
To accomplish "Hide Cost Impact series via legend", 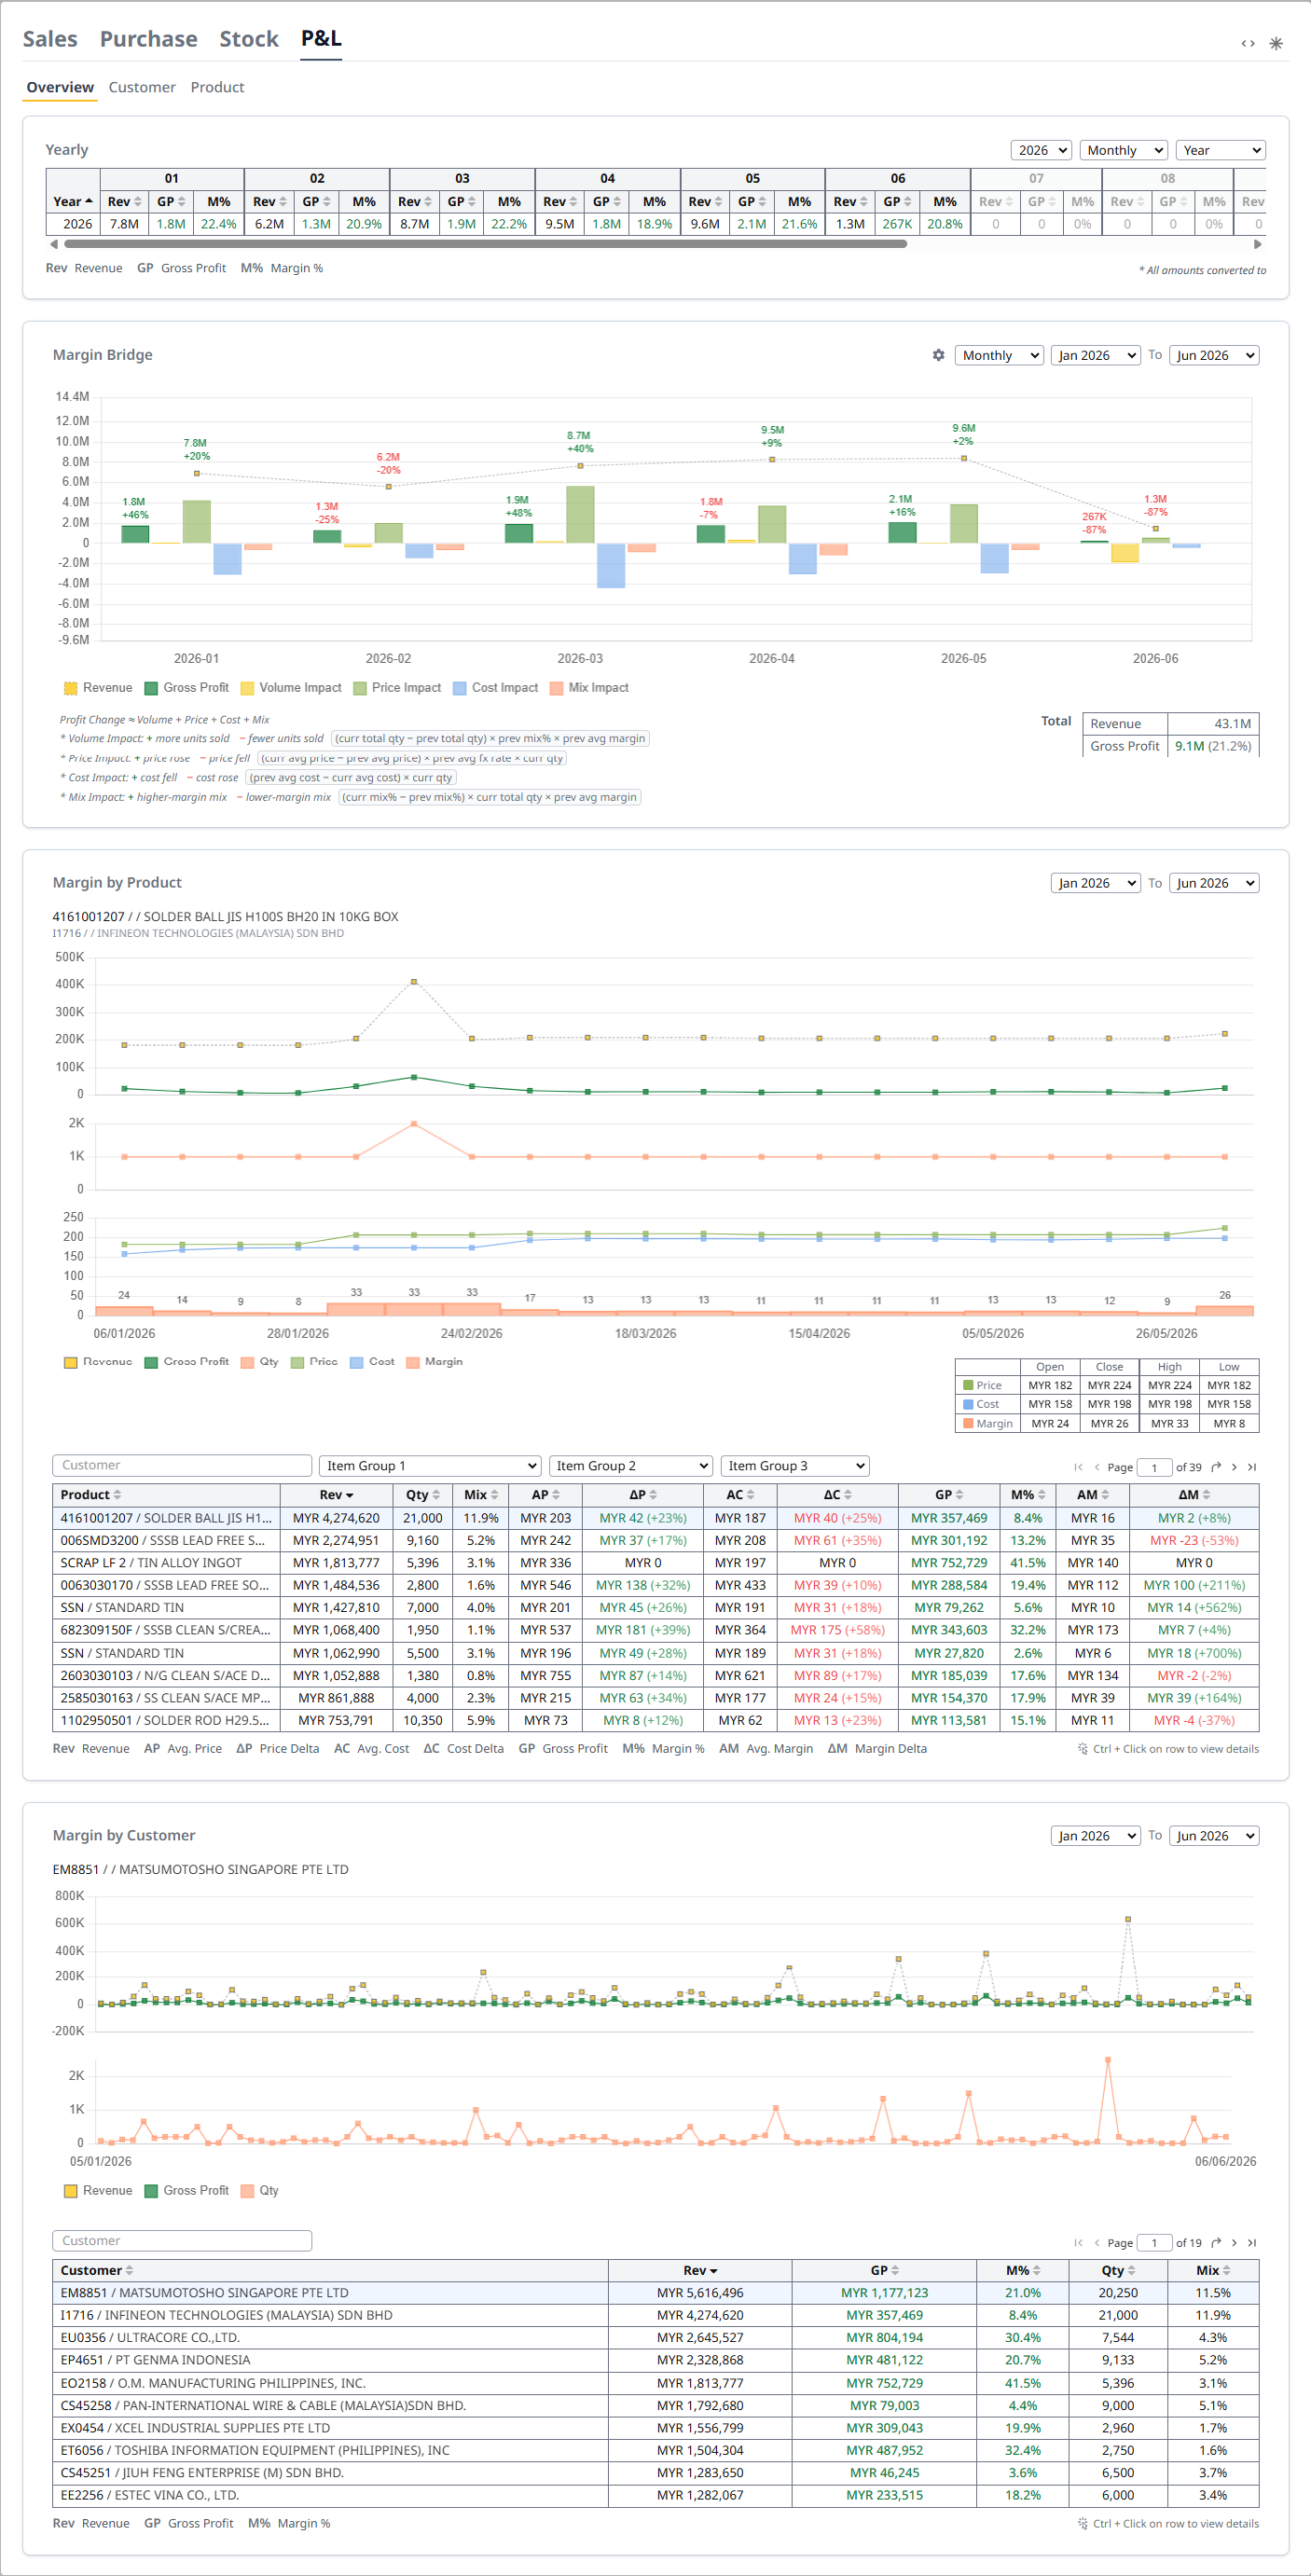I will point(495,687).
